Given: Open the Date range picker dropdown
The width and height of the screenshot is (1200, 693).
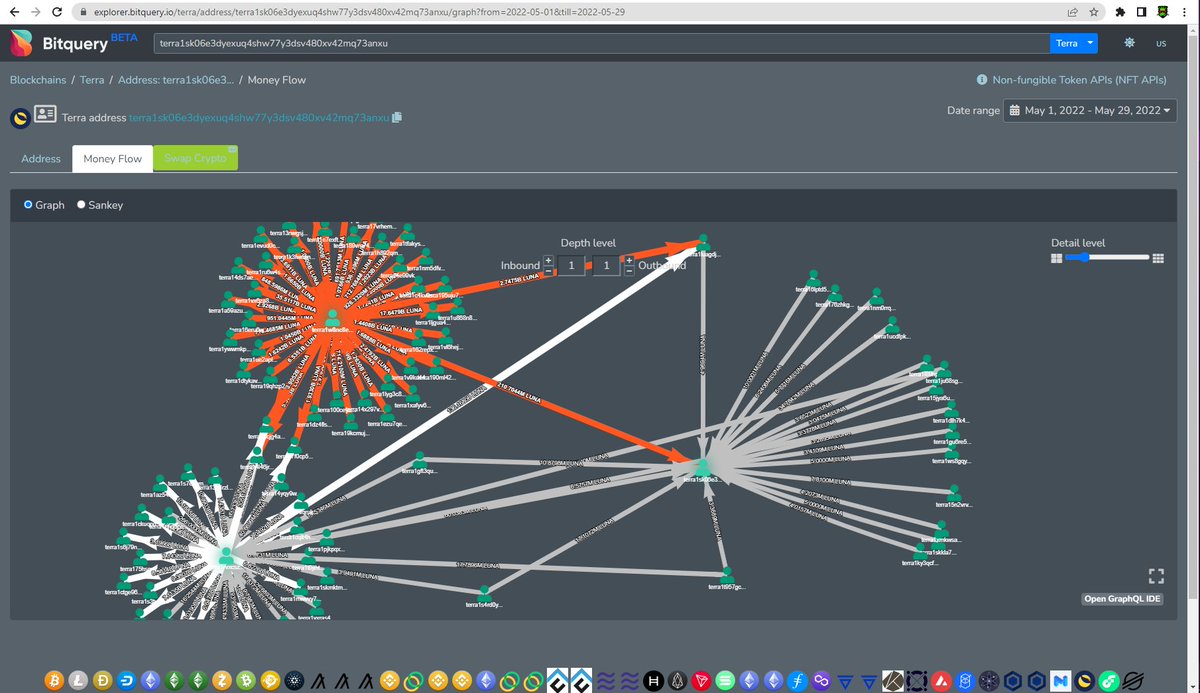Looking at the screenshot, I should point(1089,110).
